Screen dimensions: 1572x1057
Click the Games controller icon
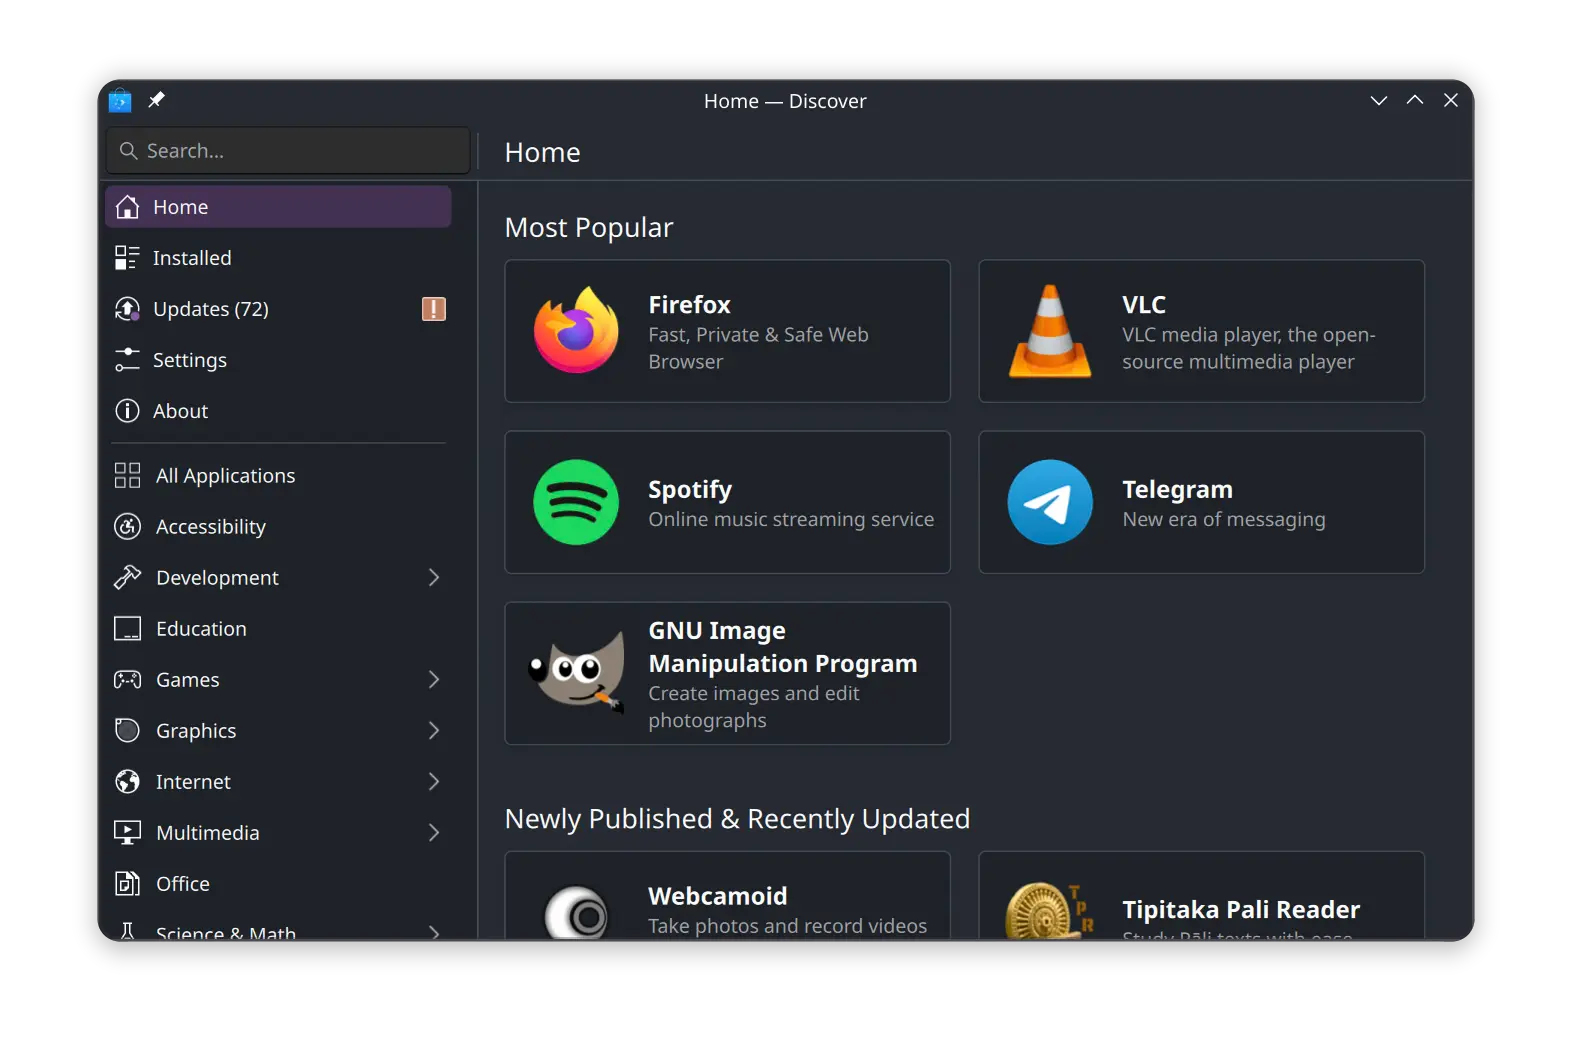click(x=127, y=679)
